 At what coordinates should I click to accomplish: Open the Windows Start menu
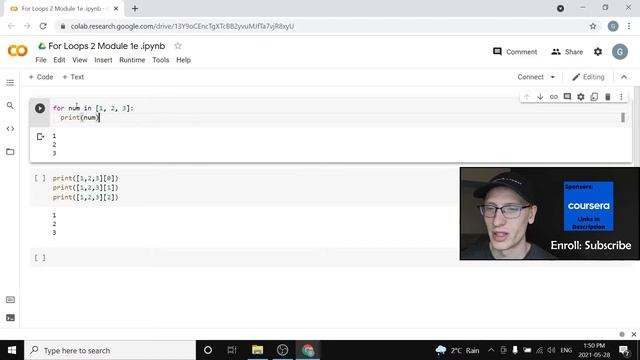pyautogui.click(x=12, y=350)
